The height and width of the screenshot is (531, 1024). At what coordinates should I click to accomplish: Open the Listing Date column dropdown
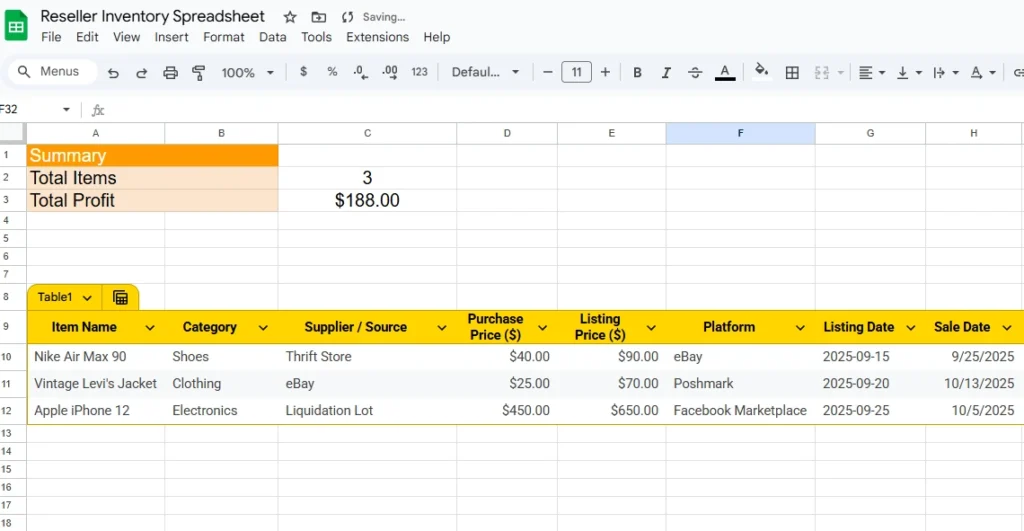coord(911,328)
